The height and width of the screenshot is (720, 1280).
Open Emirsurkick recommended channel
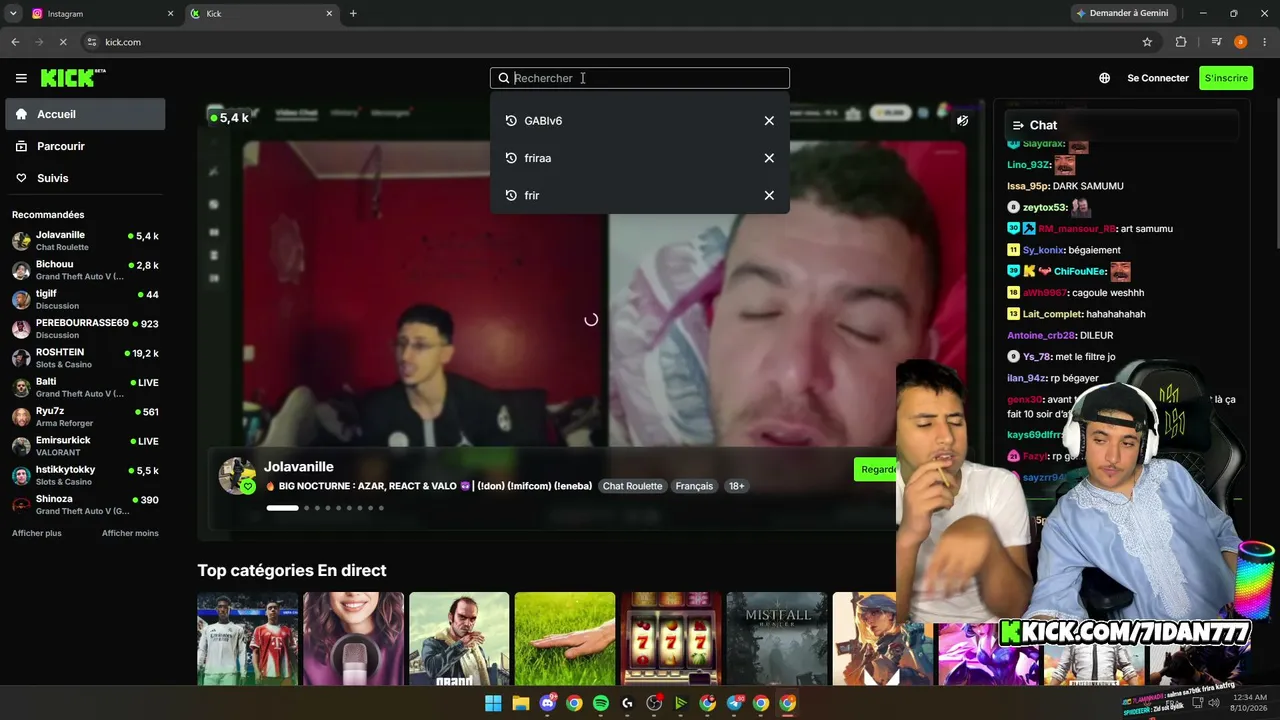(85, 446)
